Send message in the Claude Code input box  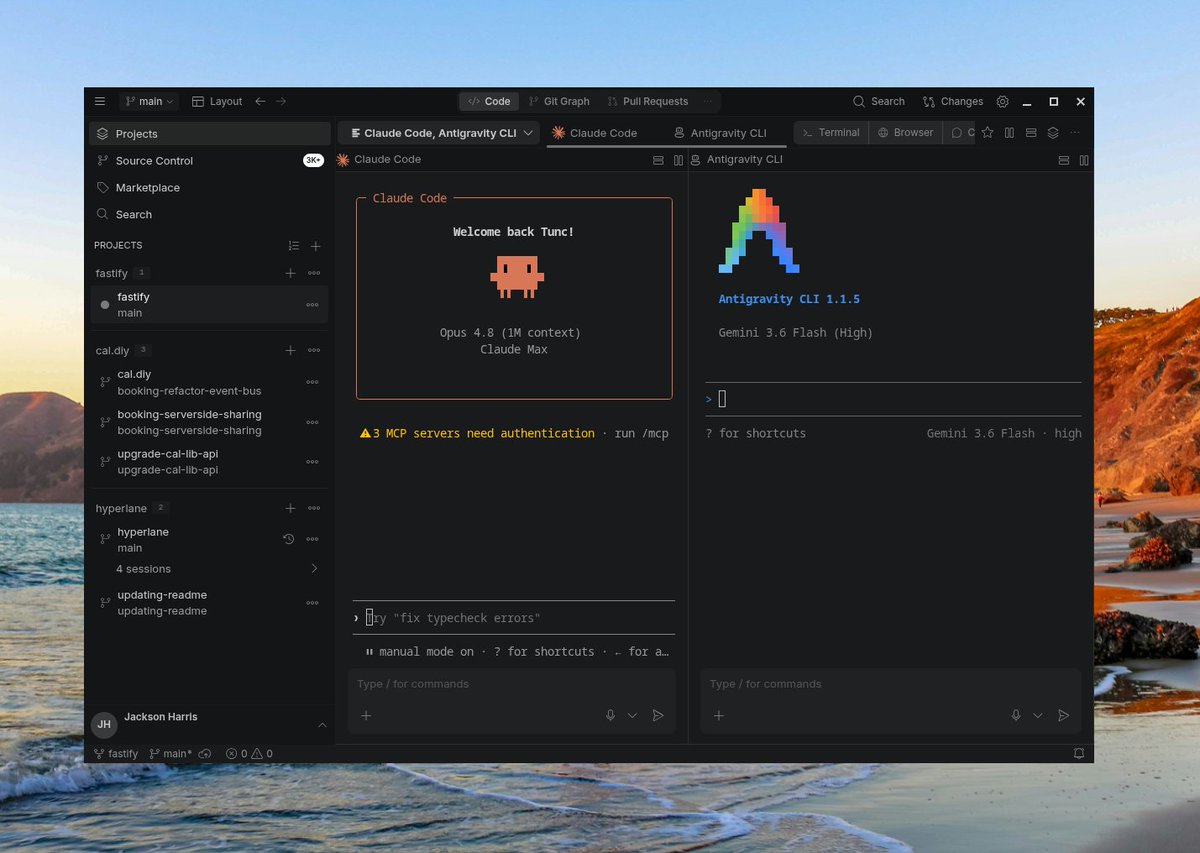(x=657, y=715)
